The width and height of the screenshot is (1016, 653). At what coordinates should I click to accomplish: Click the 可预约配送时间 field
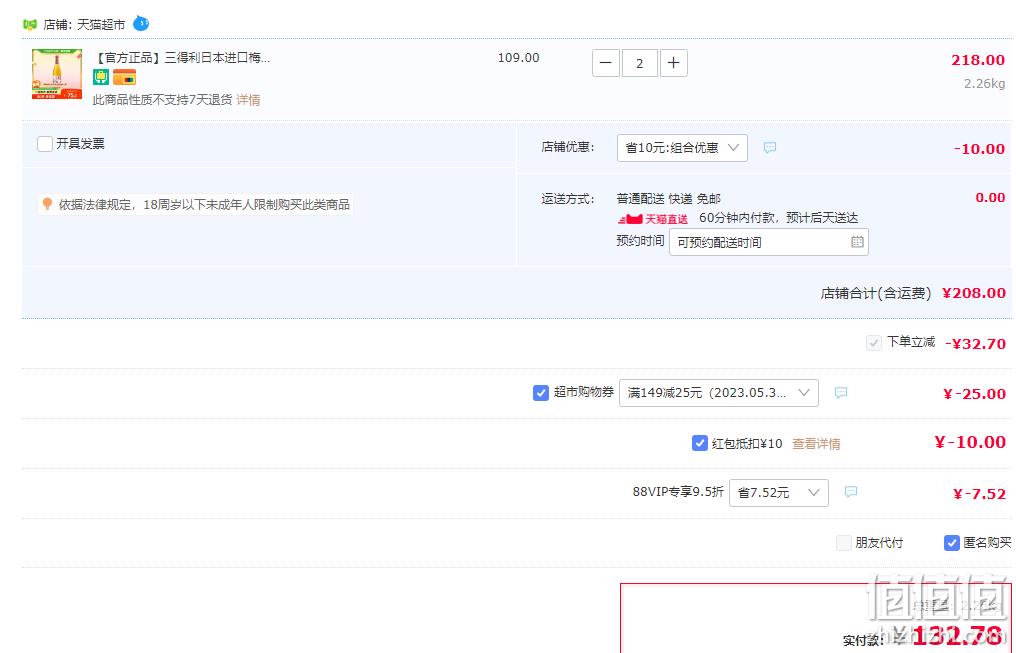point(768,242)
